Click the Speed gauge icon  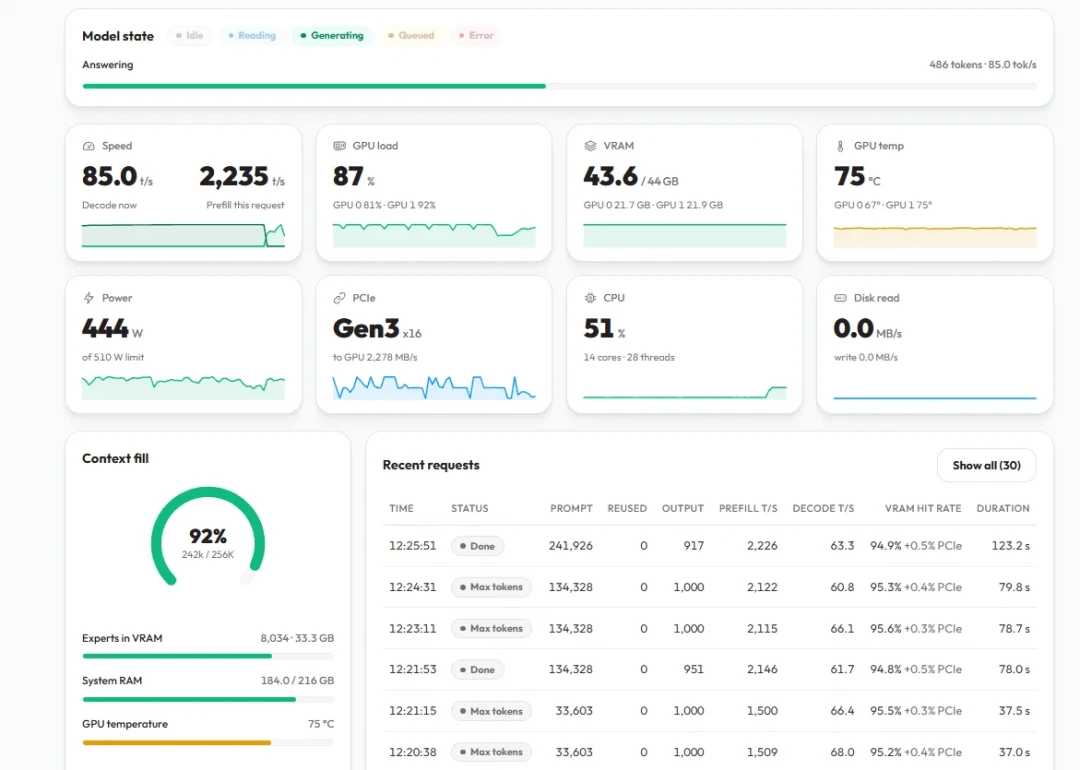point(88,146)
